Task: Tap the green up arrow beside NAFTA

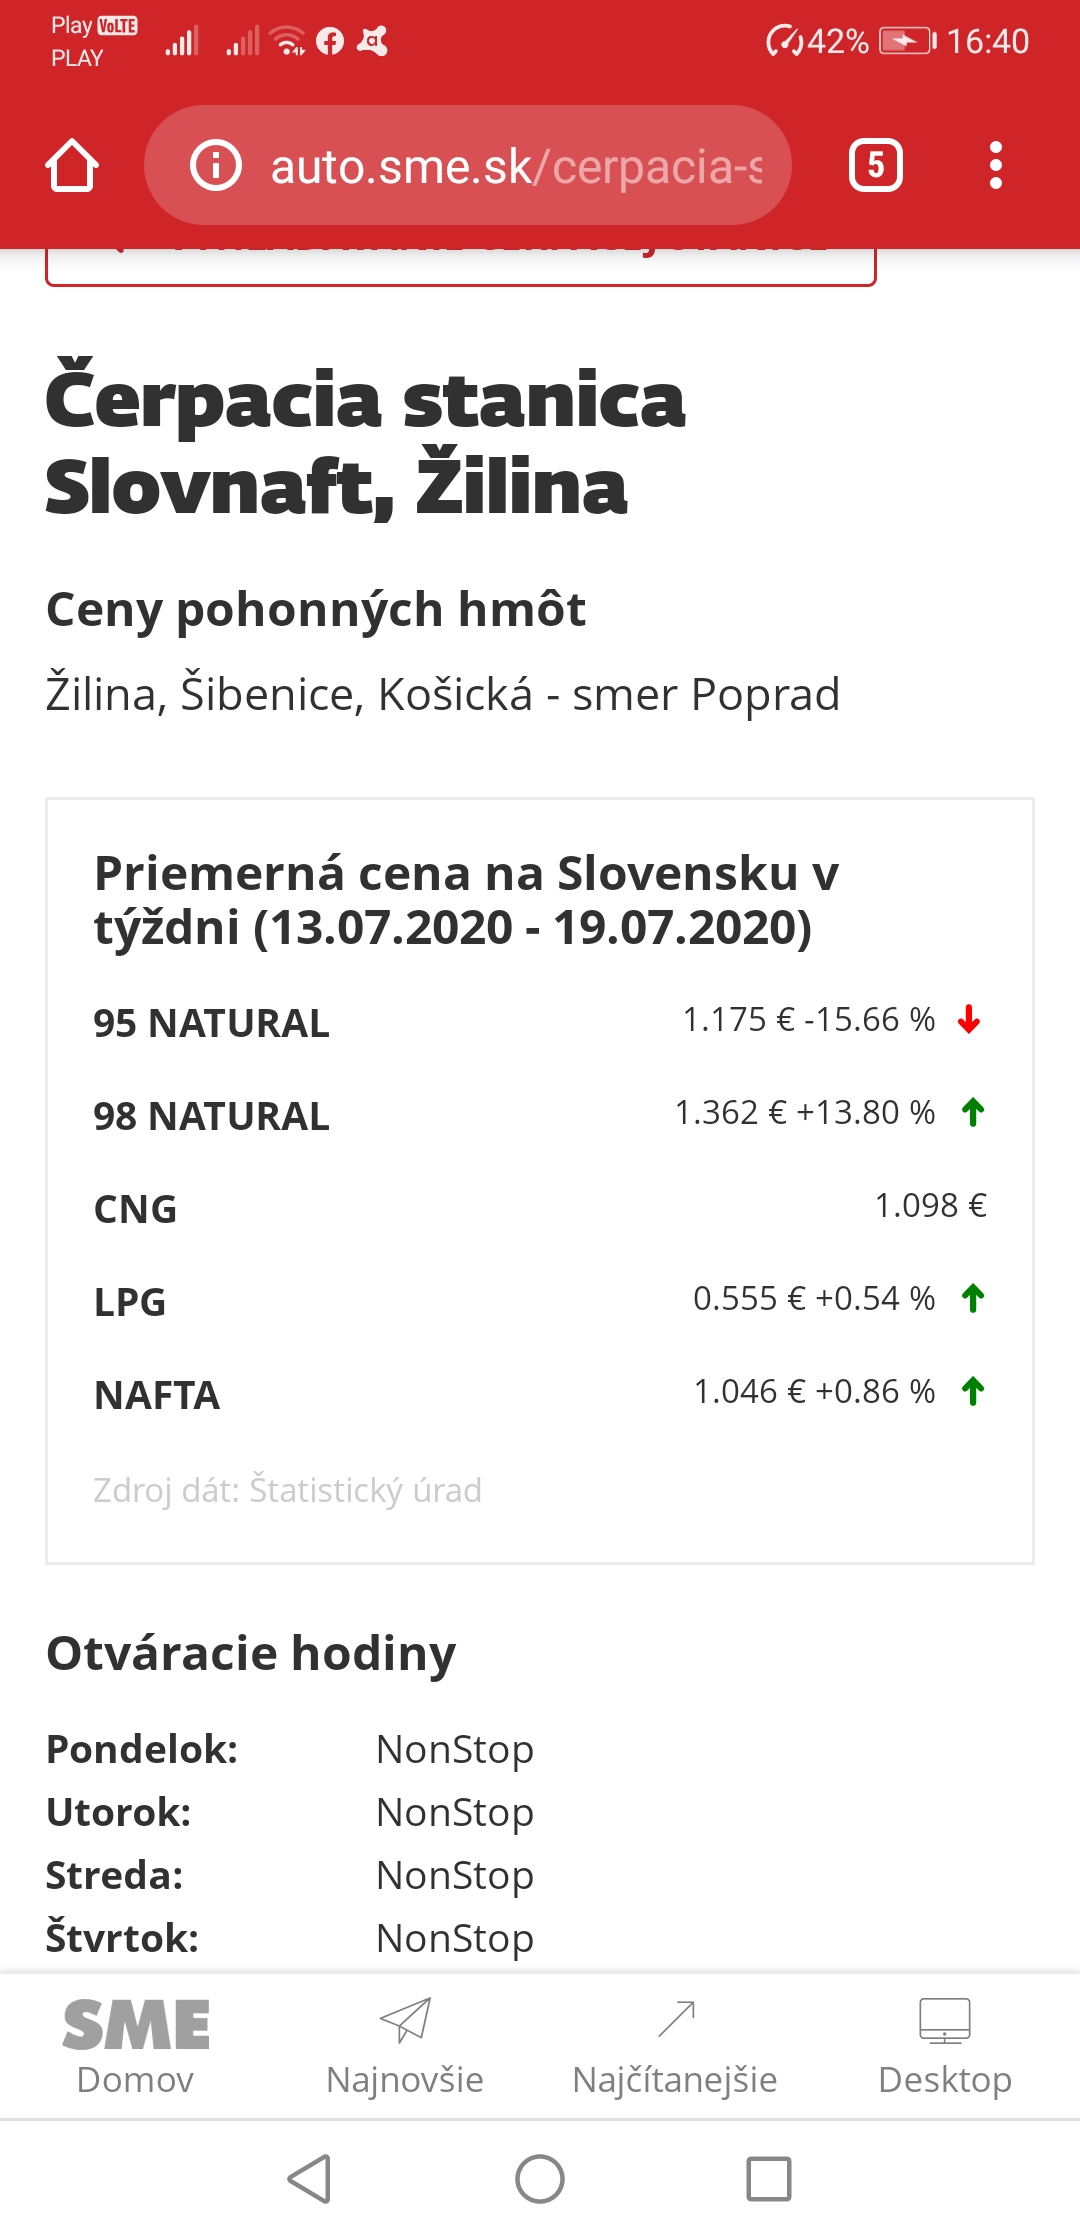Action: pyautogui.click(x=973, y=1391)
